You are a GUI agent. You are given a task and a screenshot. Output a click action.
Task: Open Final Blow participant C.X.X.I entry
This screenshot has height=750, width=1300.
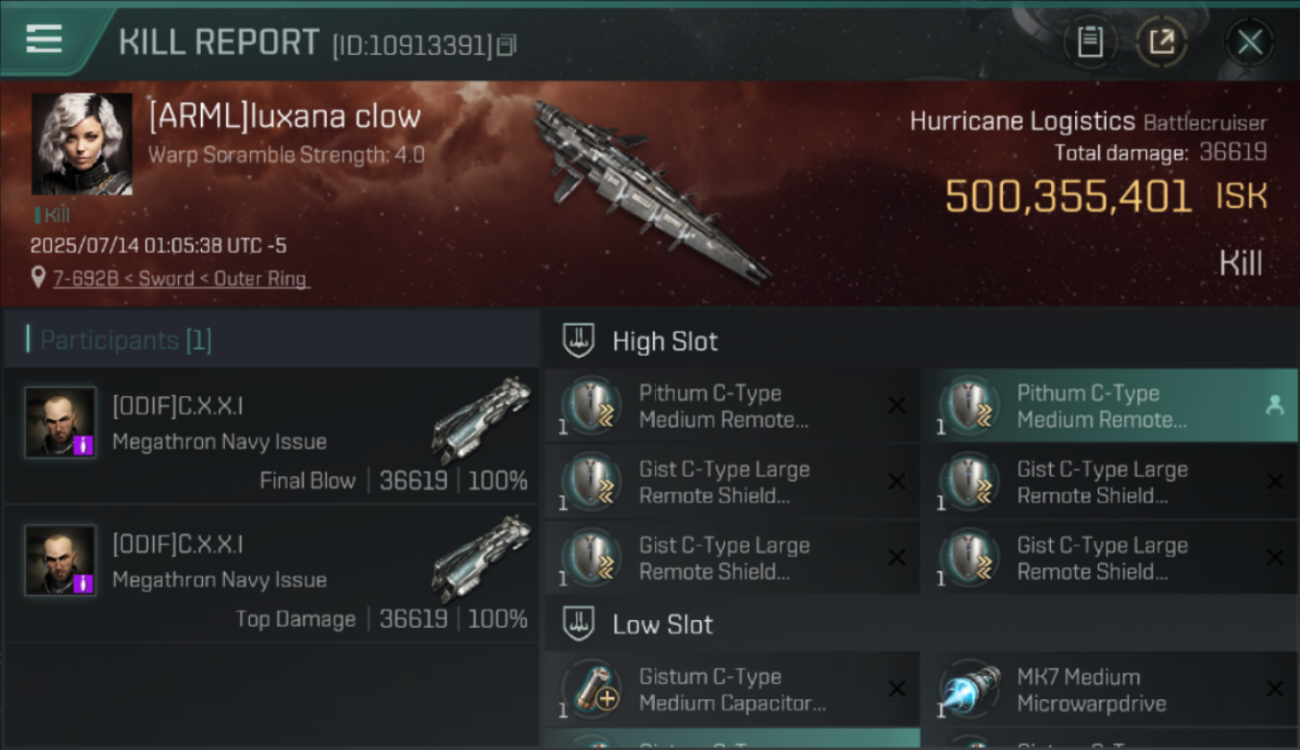(272, 435)
